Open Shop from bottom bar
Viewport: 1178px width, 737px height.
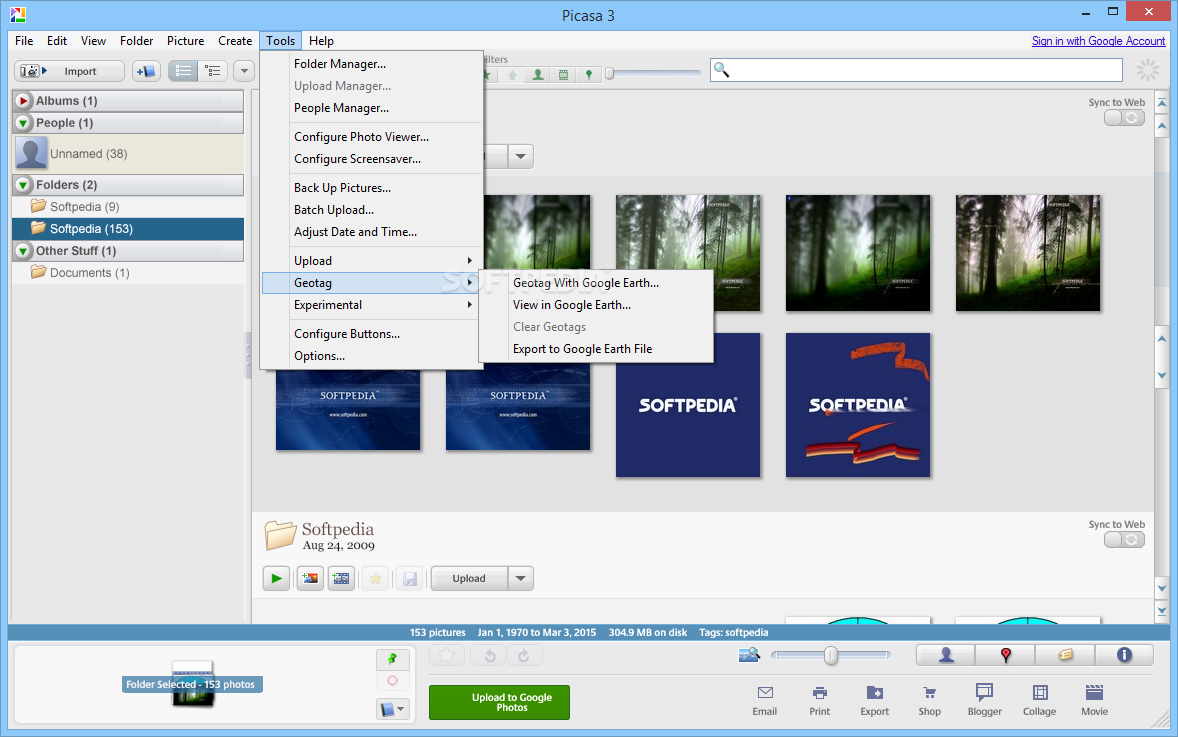929,700
